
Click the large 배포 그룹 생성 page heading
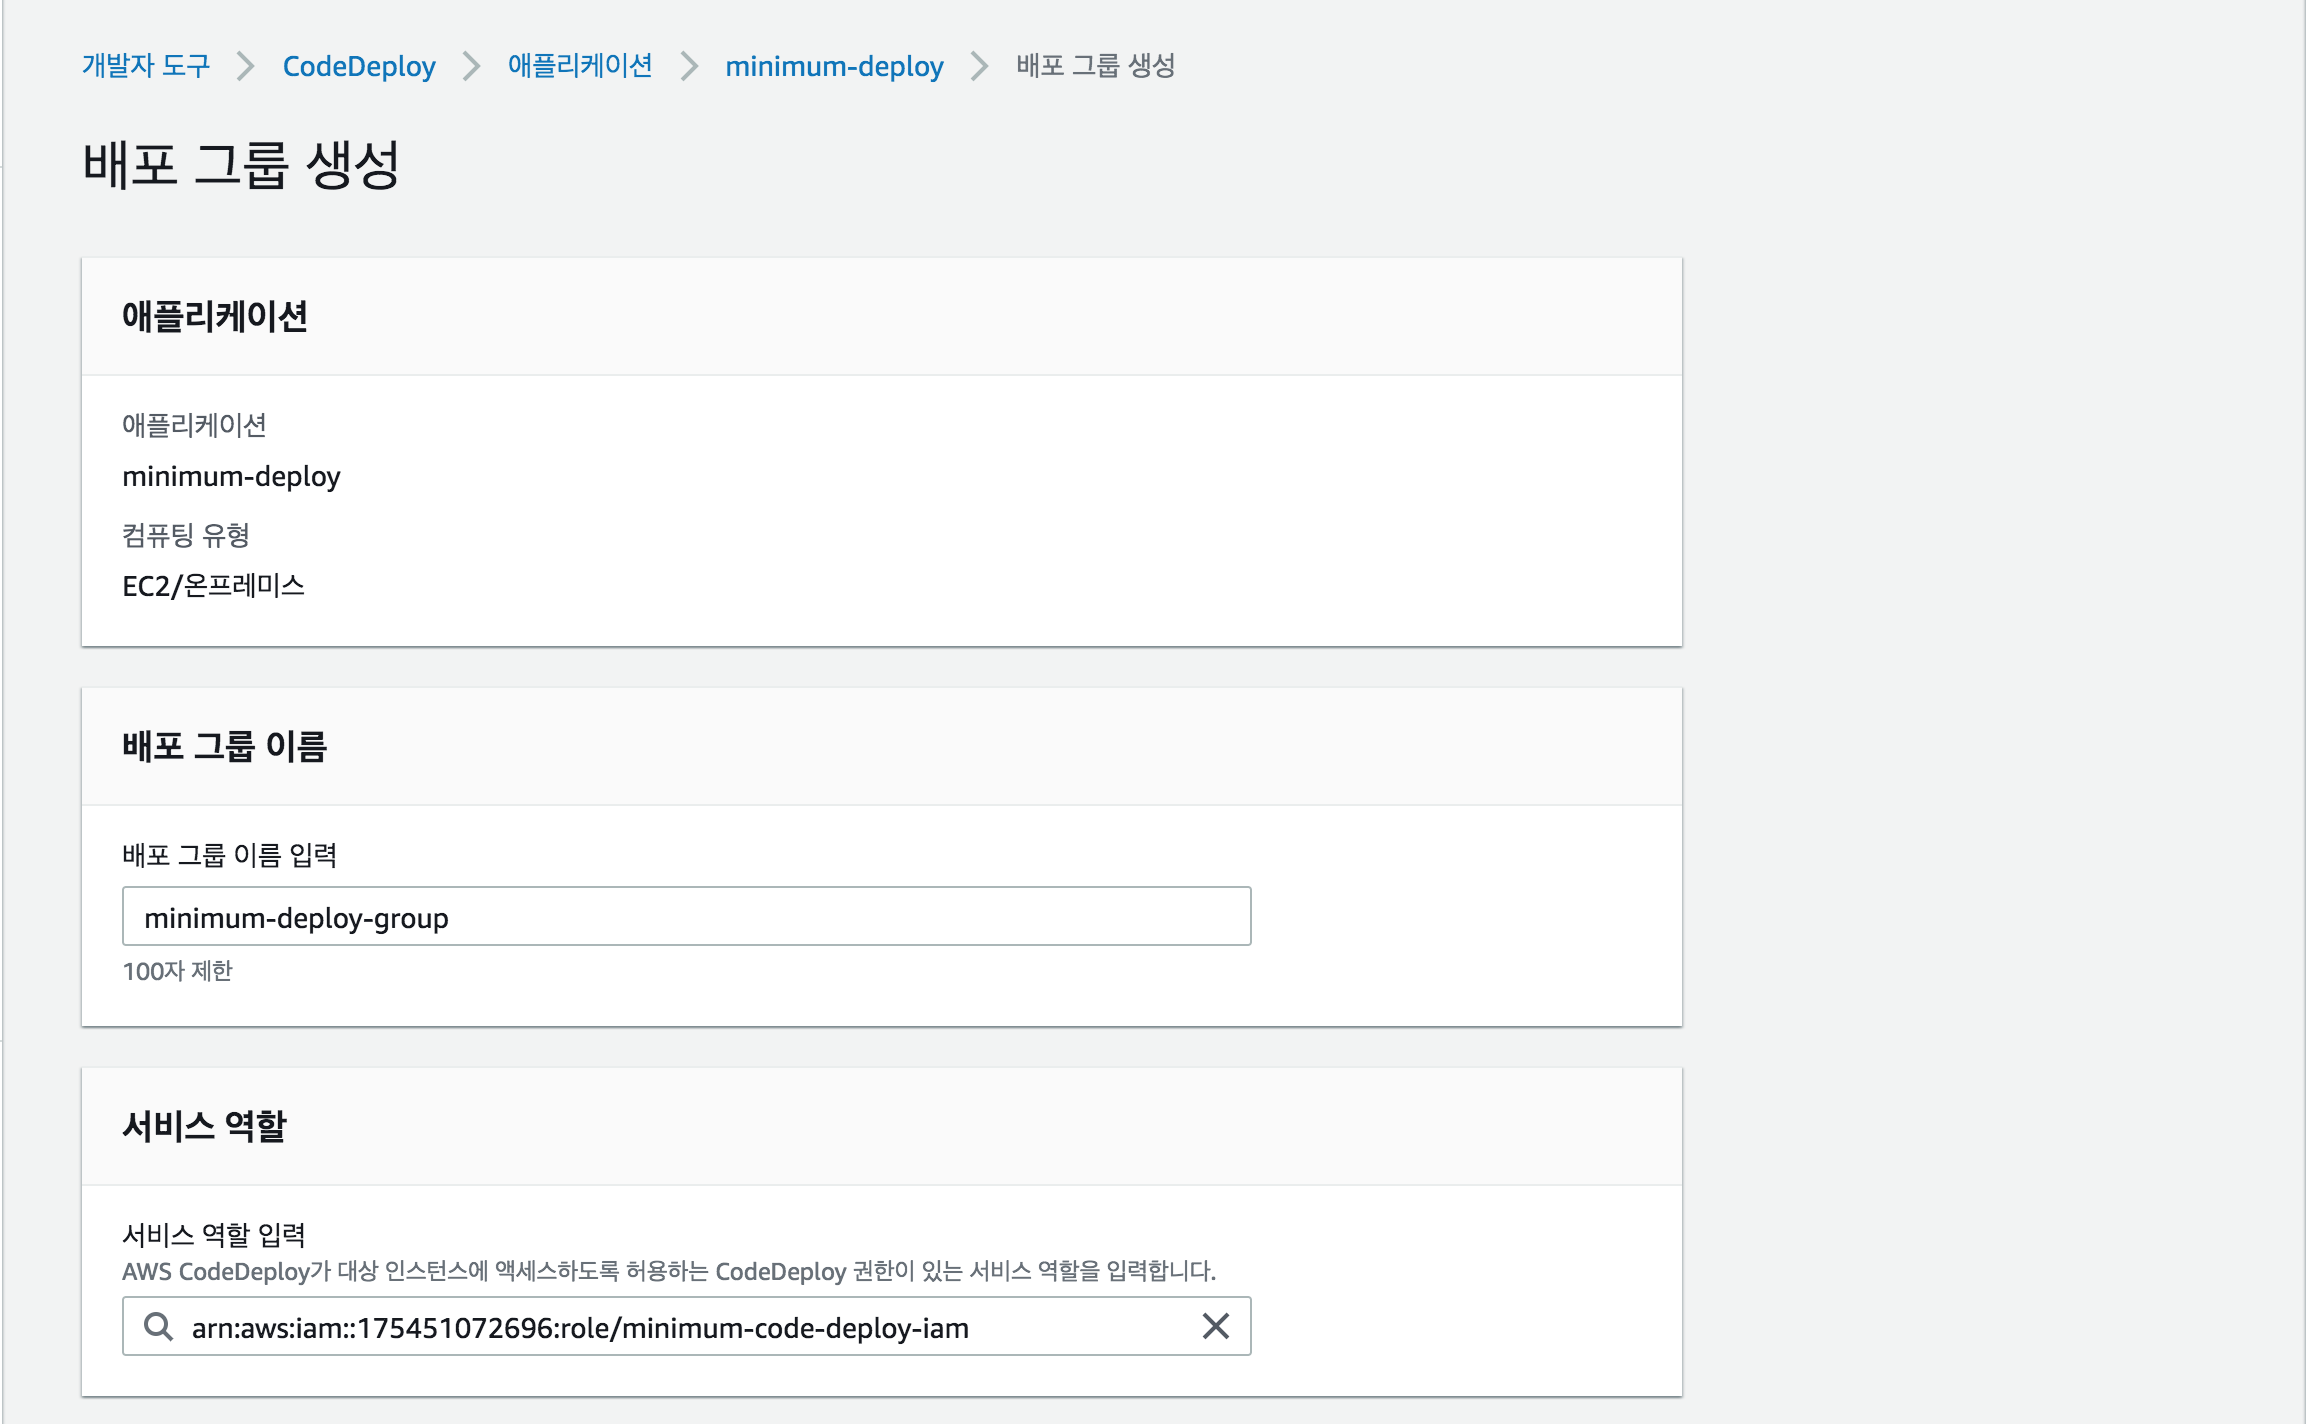pos(241,165)
